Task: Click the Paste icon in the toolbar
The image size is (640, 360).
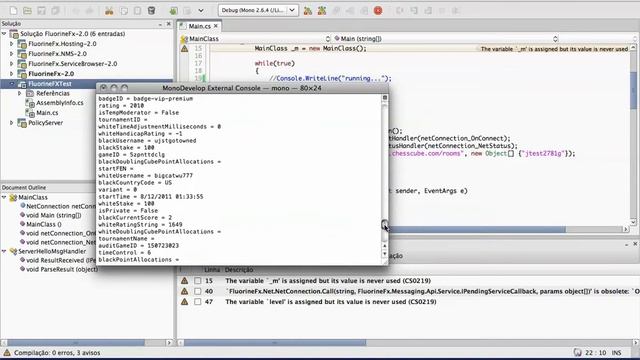Action: 138,11
